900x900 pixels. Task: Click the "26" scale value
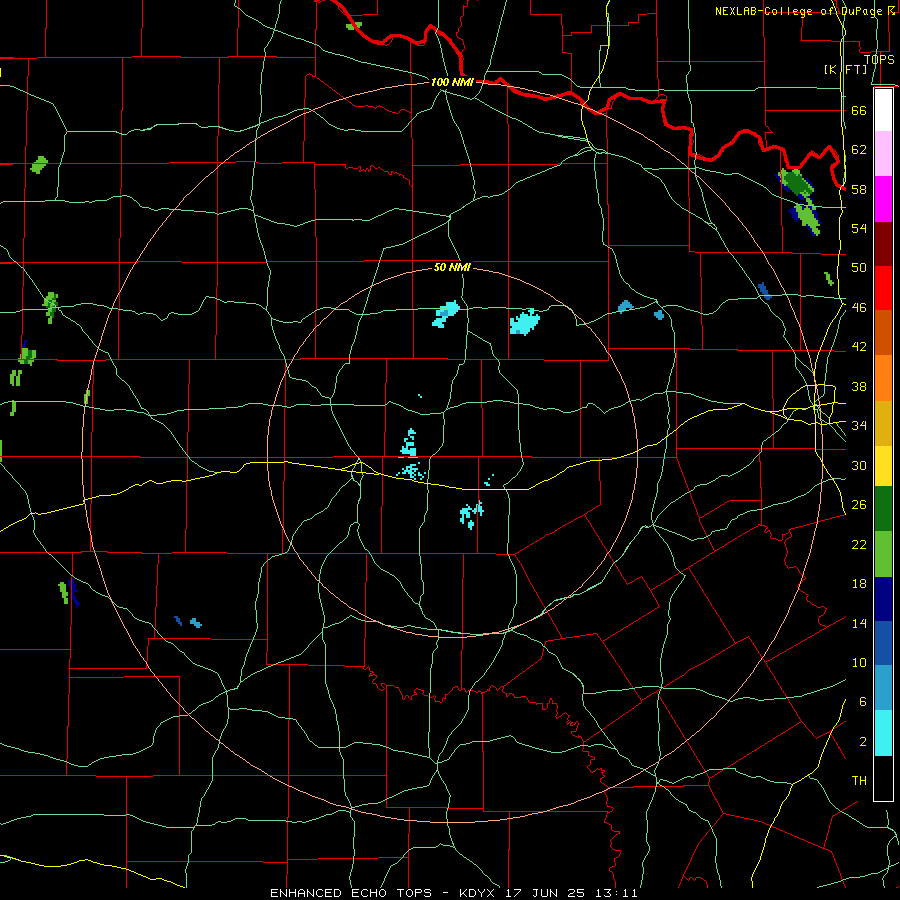(x=859, y=505)
